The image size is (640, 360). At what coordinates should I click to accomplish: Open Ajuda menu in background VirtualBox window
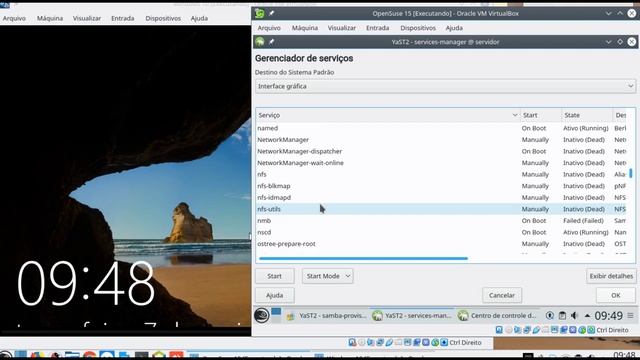[199, 18]
